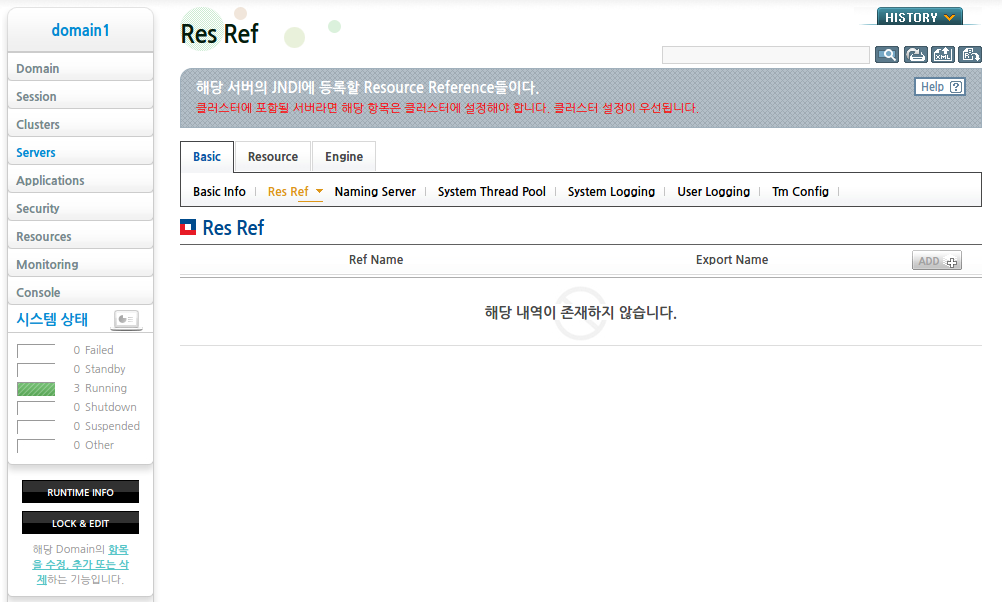Click the '0 Standby' status text
This screenshot has height=602, width=1002.
pos(99,369)
